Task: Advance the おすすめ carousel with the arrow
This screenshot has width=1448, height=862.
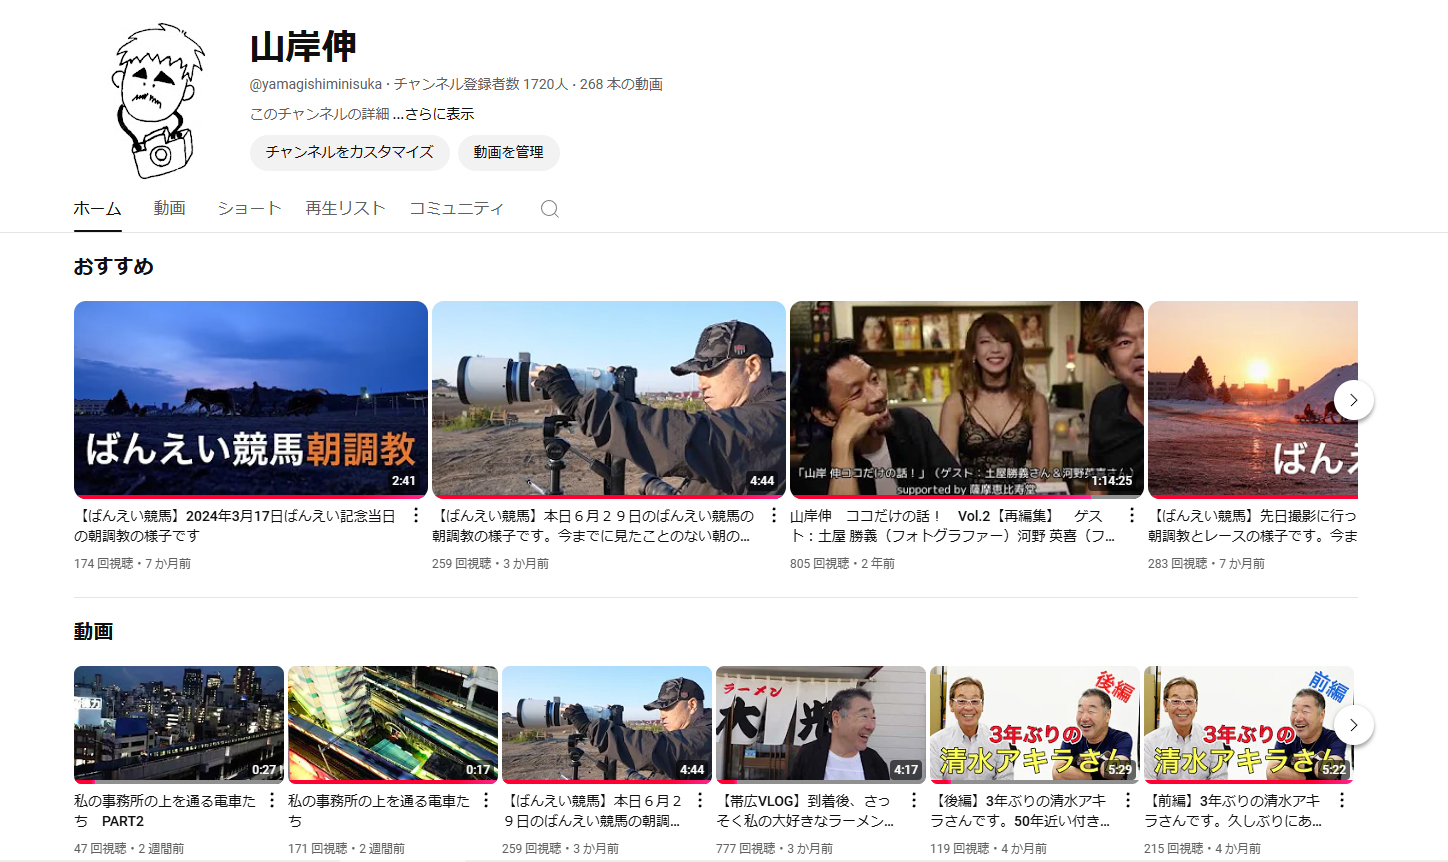Action: click(x=1353, y=399)
